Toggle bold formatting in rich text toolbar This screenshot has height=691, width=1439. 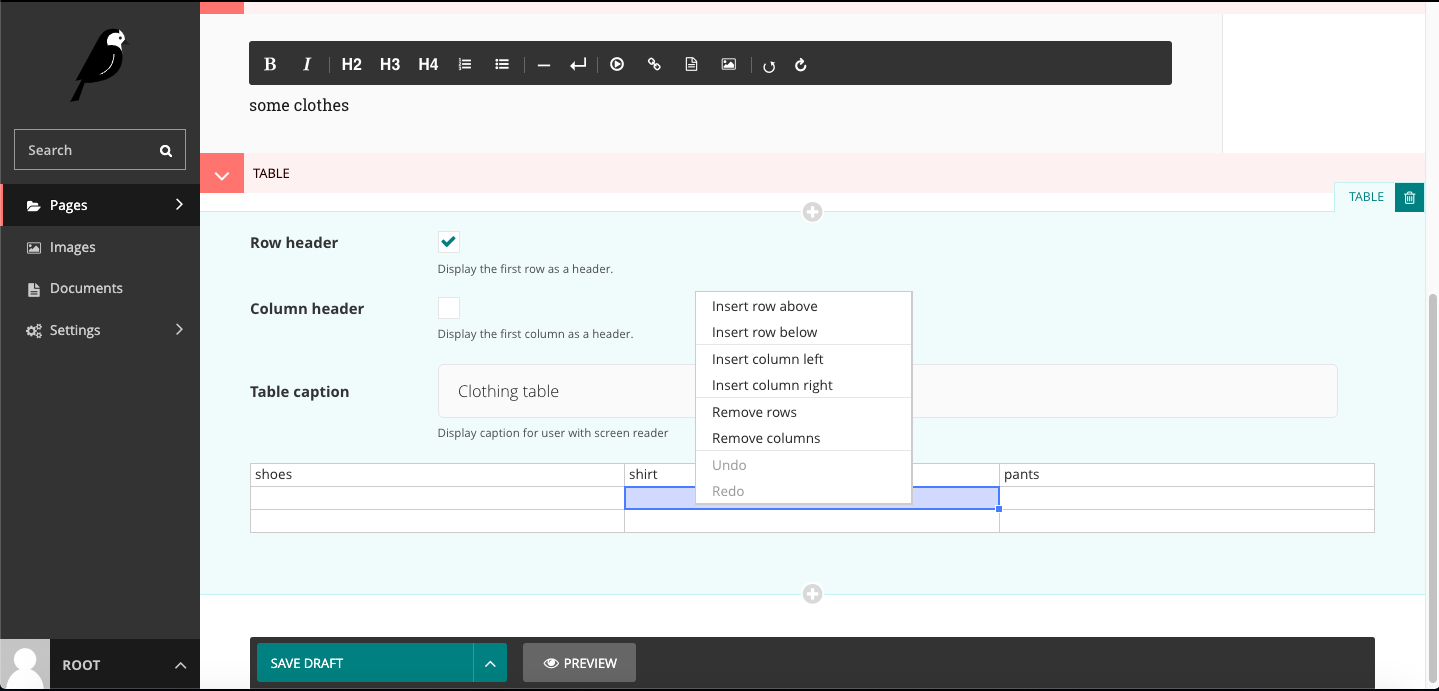(x=269, y=64)
